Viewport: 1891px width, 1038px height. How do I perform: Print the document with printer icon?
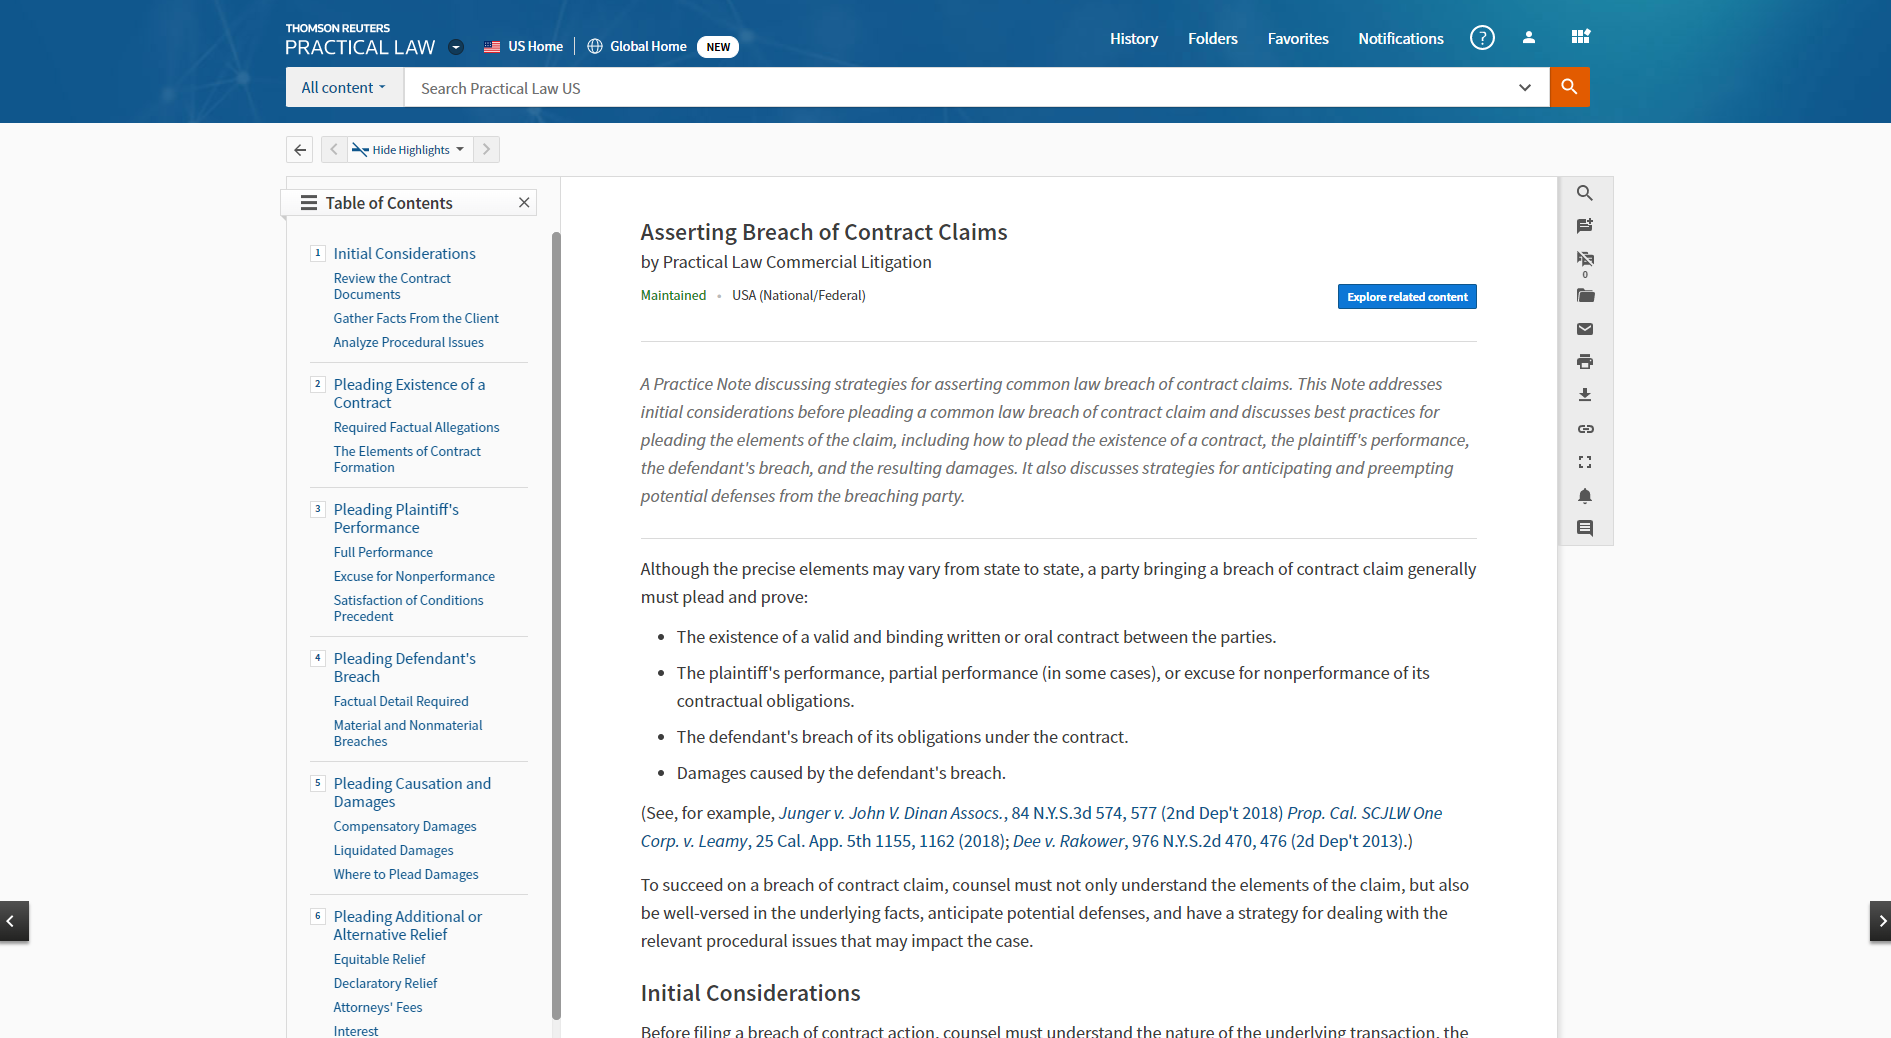point(1585,362)
